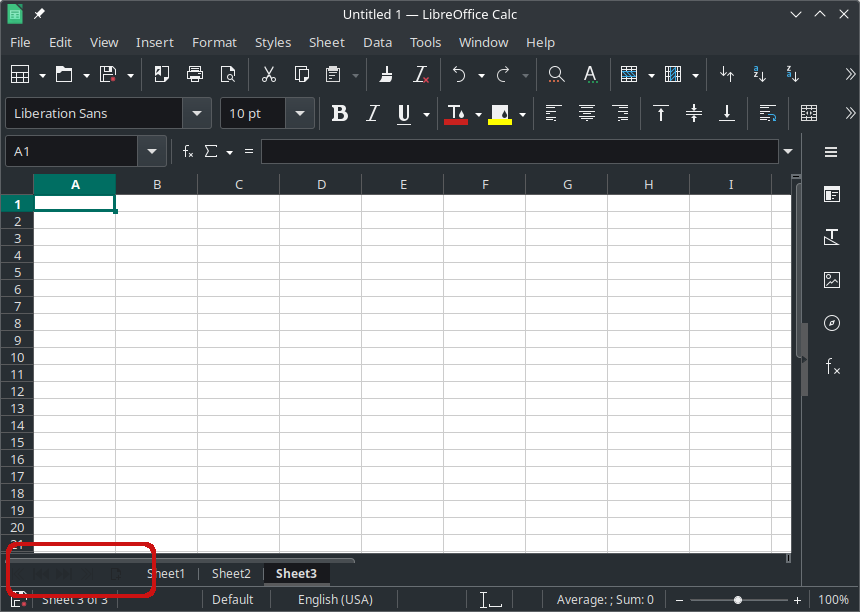Click the Select Function sigma icon

click(211, 151)
